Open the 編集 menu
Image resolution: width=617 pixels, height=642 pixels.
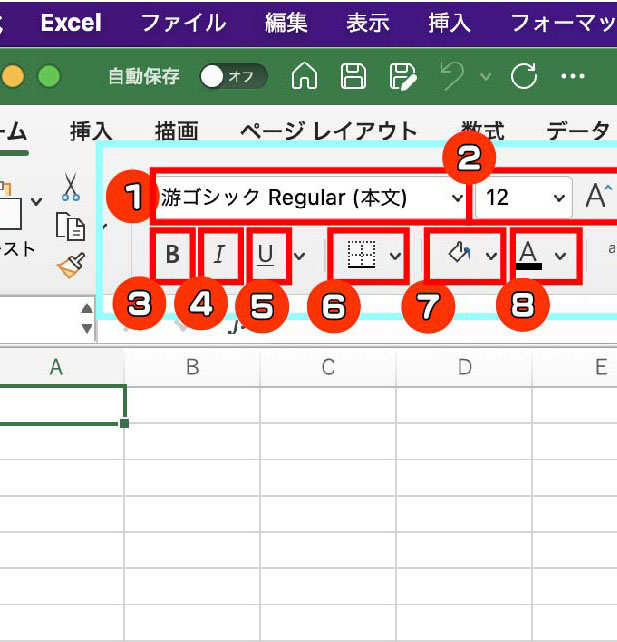click(x=286, y=23)
